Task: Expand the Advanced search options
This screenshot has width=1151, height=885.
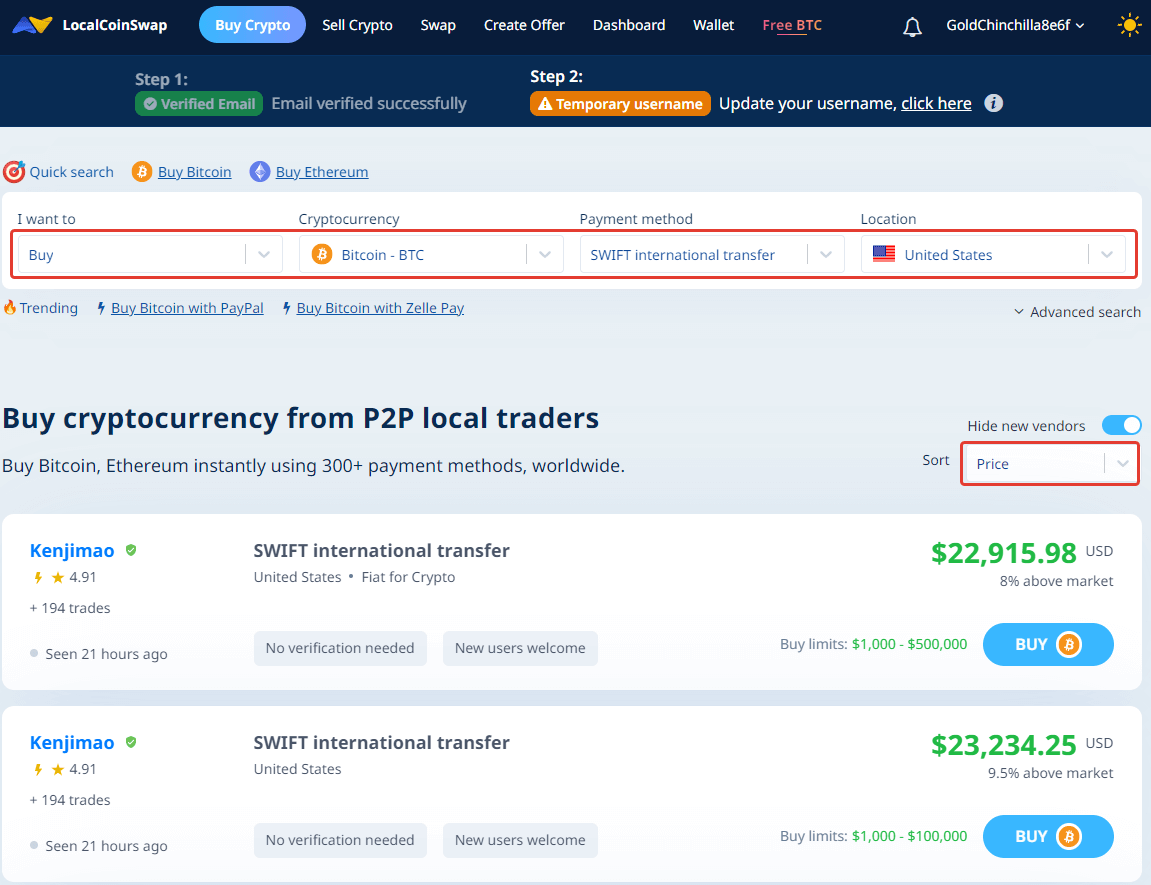Action: tap(1077, 312)
